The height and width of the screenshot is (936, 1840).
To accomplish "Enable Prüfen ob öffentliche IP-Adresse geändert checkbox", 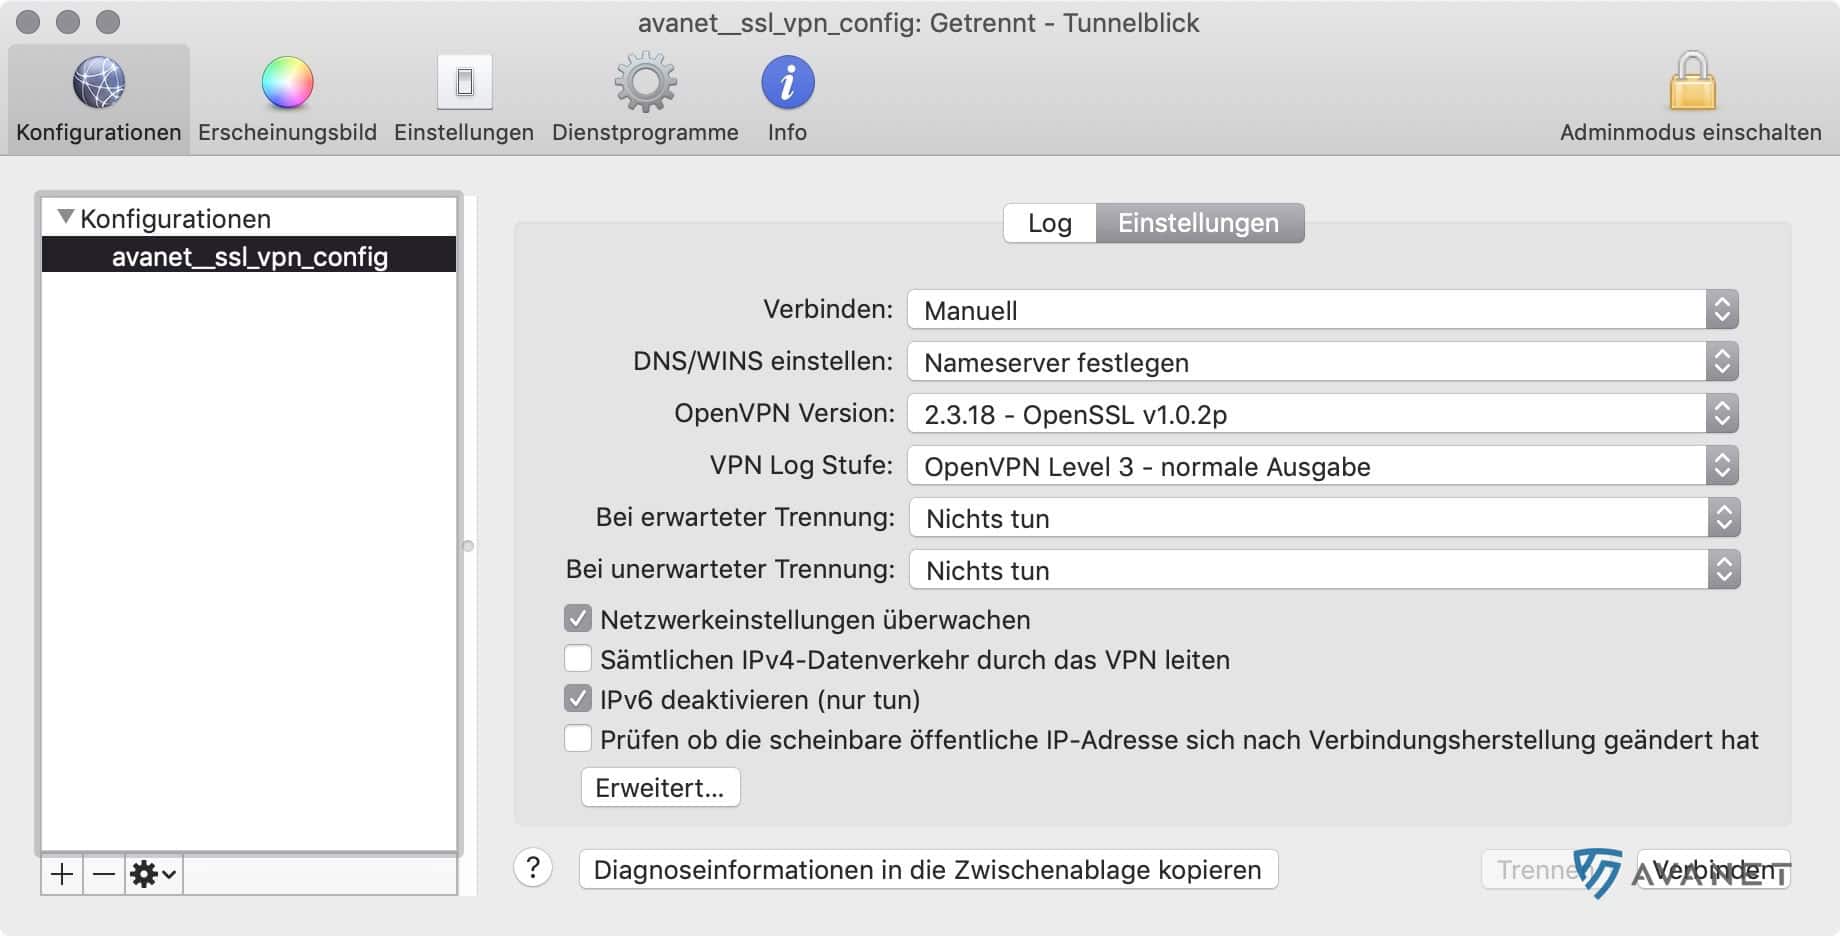I will [x=578, y=739].
